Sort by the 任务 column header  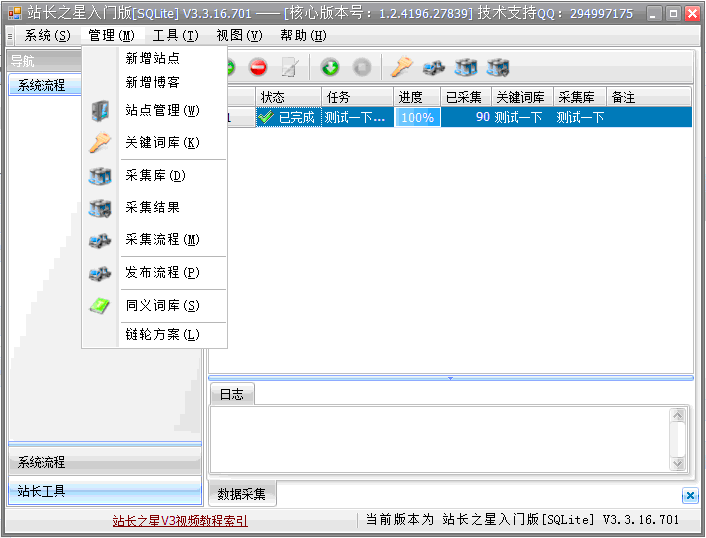357,97
